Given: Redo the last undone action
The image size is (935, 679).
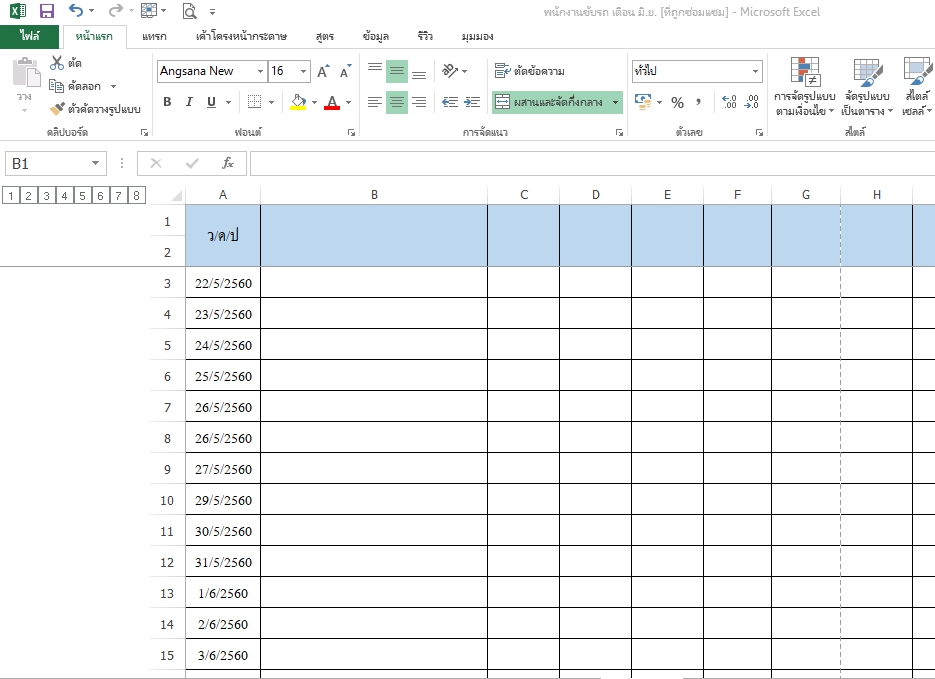Looking at the screenshot, I should coord(116,10).
